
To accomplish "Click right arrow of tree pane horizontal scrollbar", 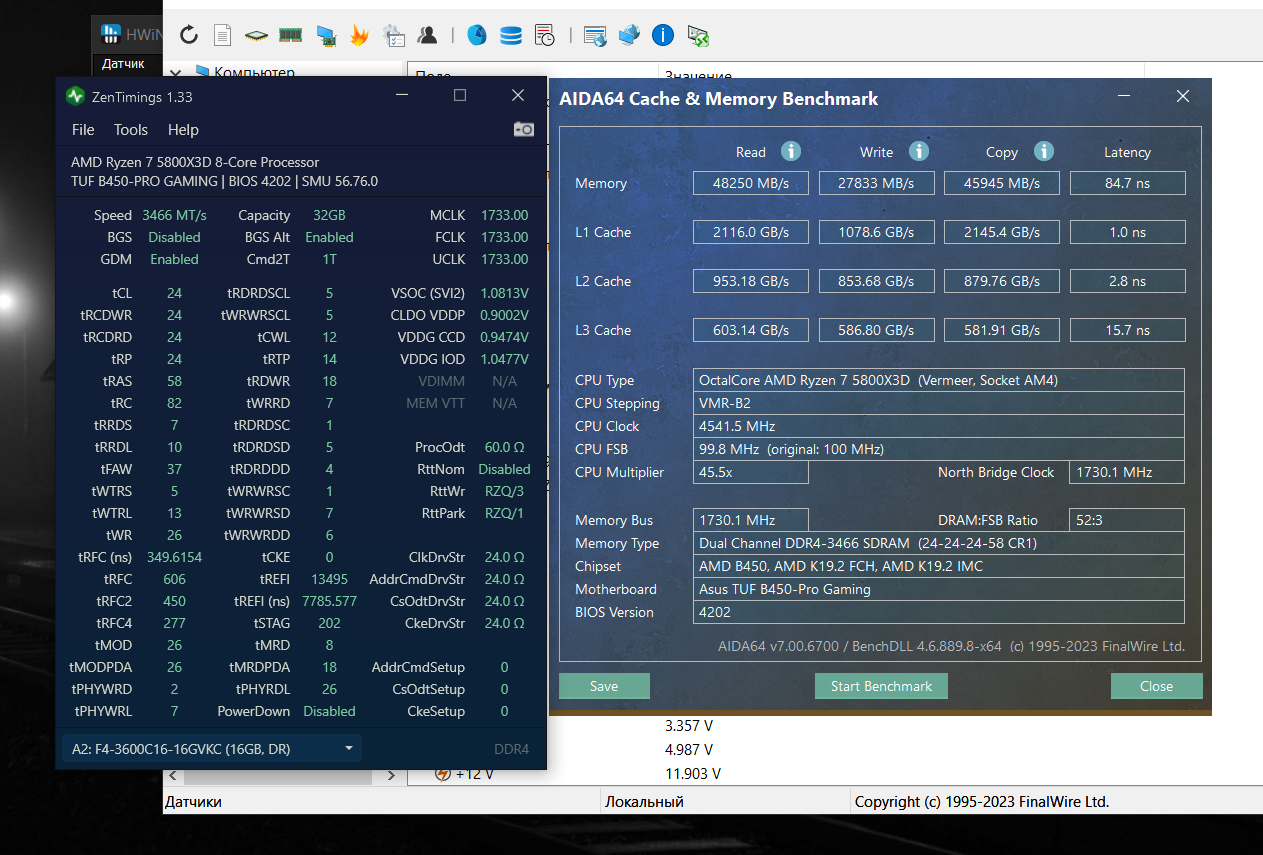I will tap(391, 775).
